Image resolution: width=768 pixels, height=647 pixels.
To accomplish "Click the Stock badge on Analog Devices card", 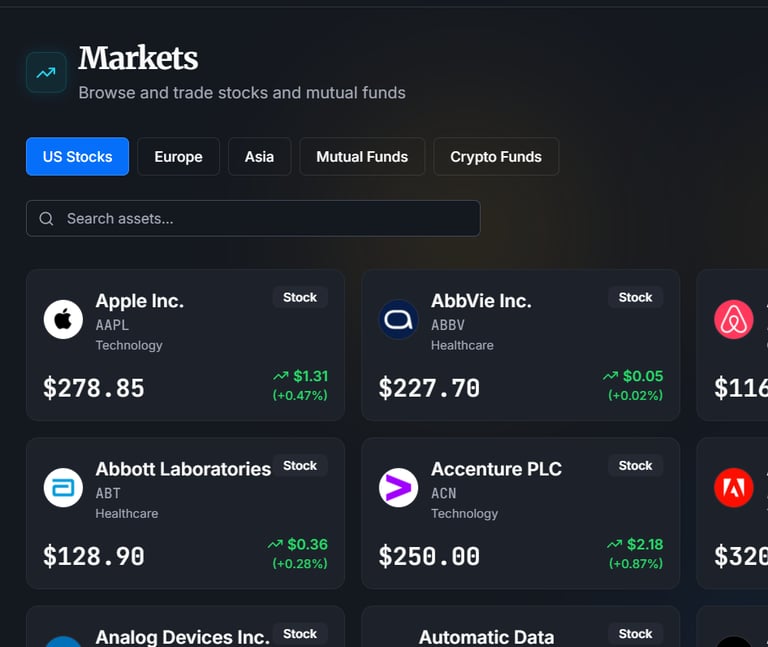I will click(x=300, y=634).
